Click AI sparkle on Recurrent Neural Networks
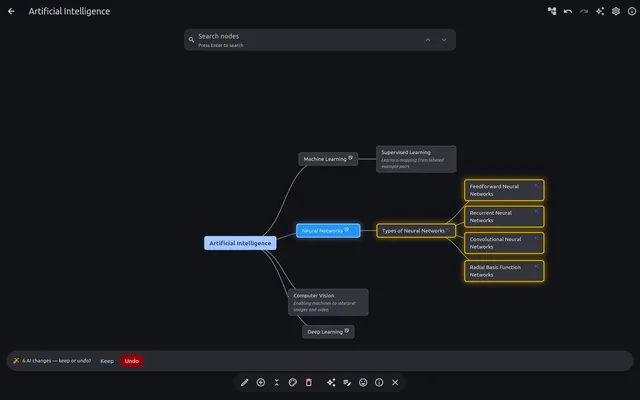Image resolution: width=640 pixels, height=400 pixels. point(536,212)
